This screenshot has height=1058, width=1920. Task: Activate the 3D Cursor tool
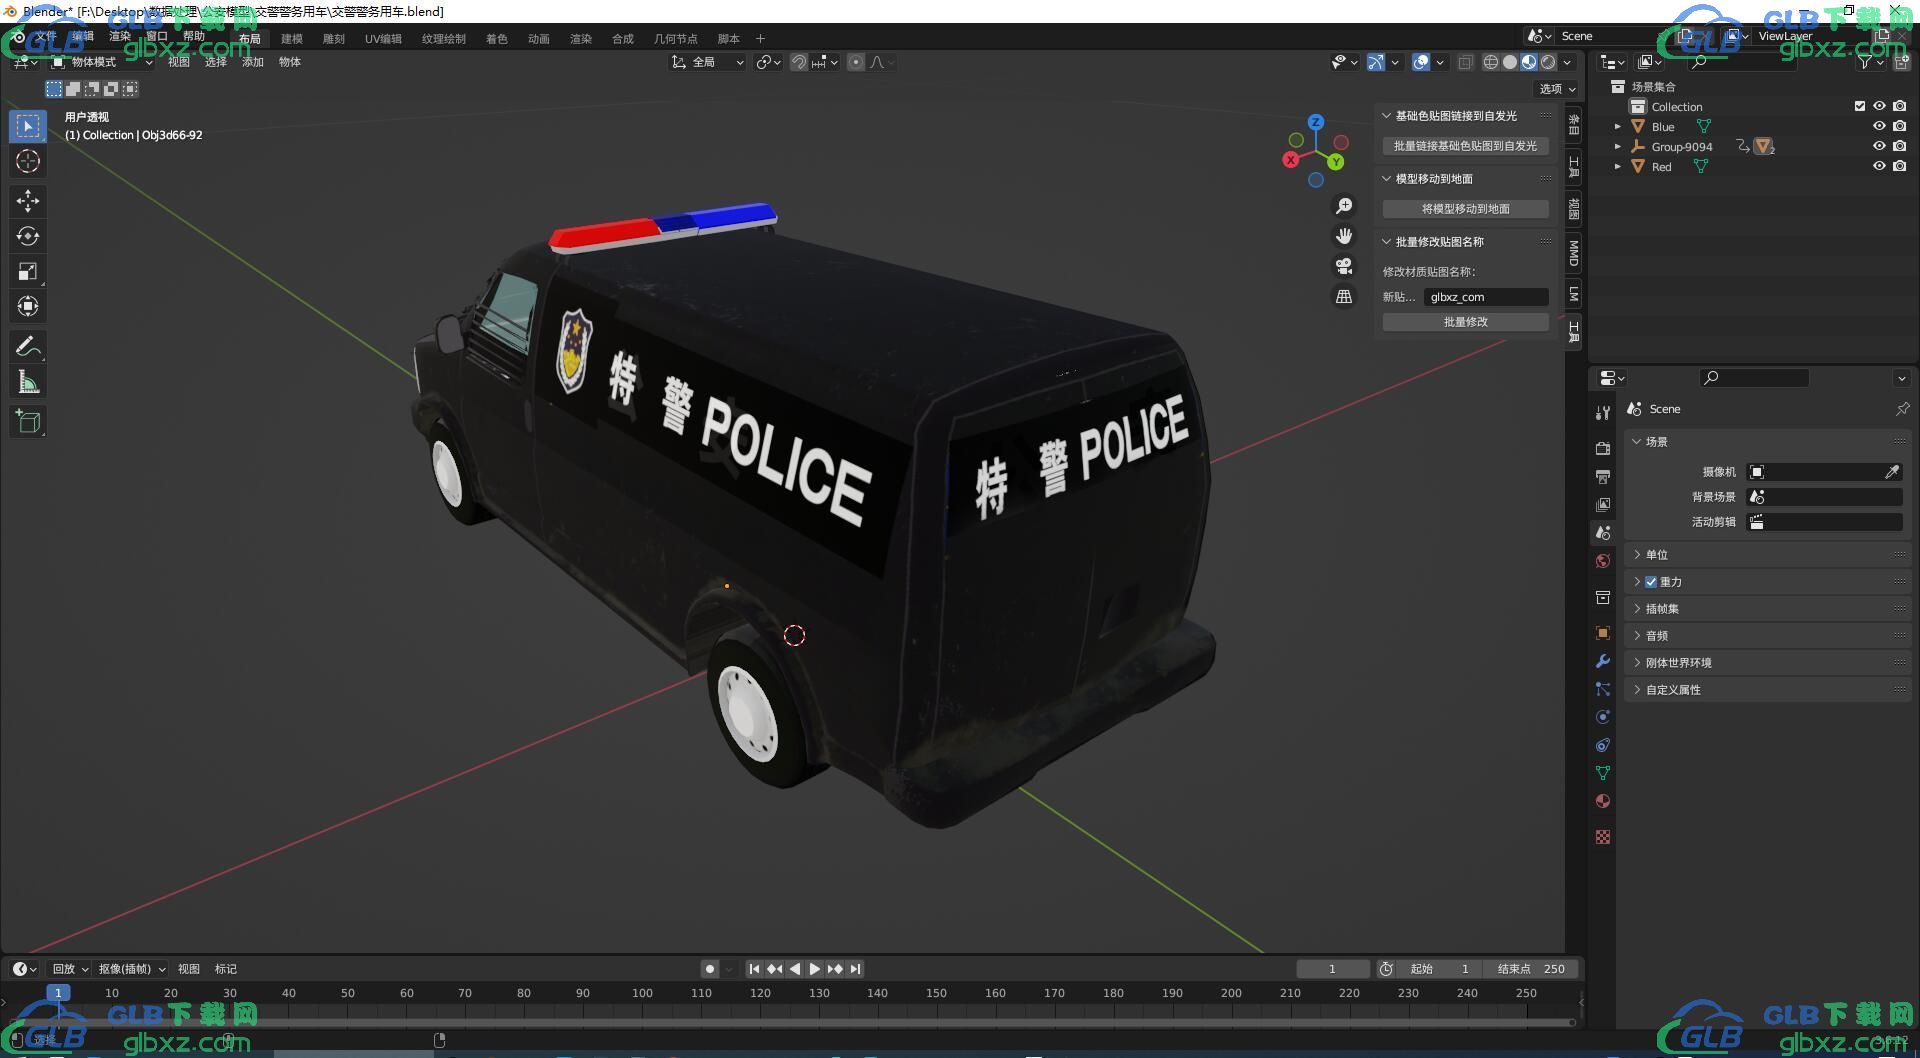click(28, 161)
